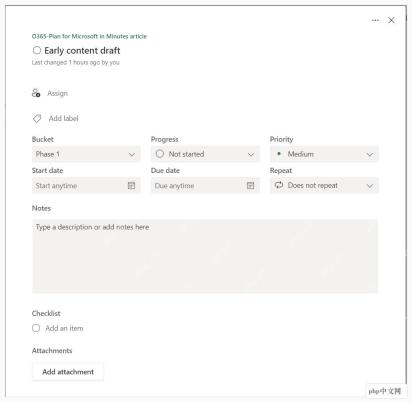
Task: Open the Progress dropdown showing Not started
Action: 205,154
